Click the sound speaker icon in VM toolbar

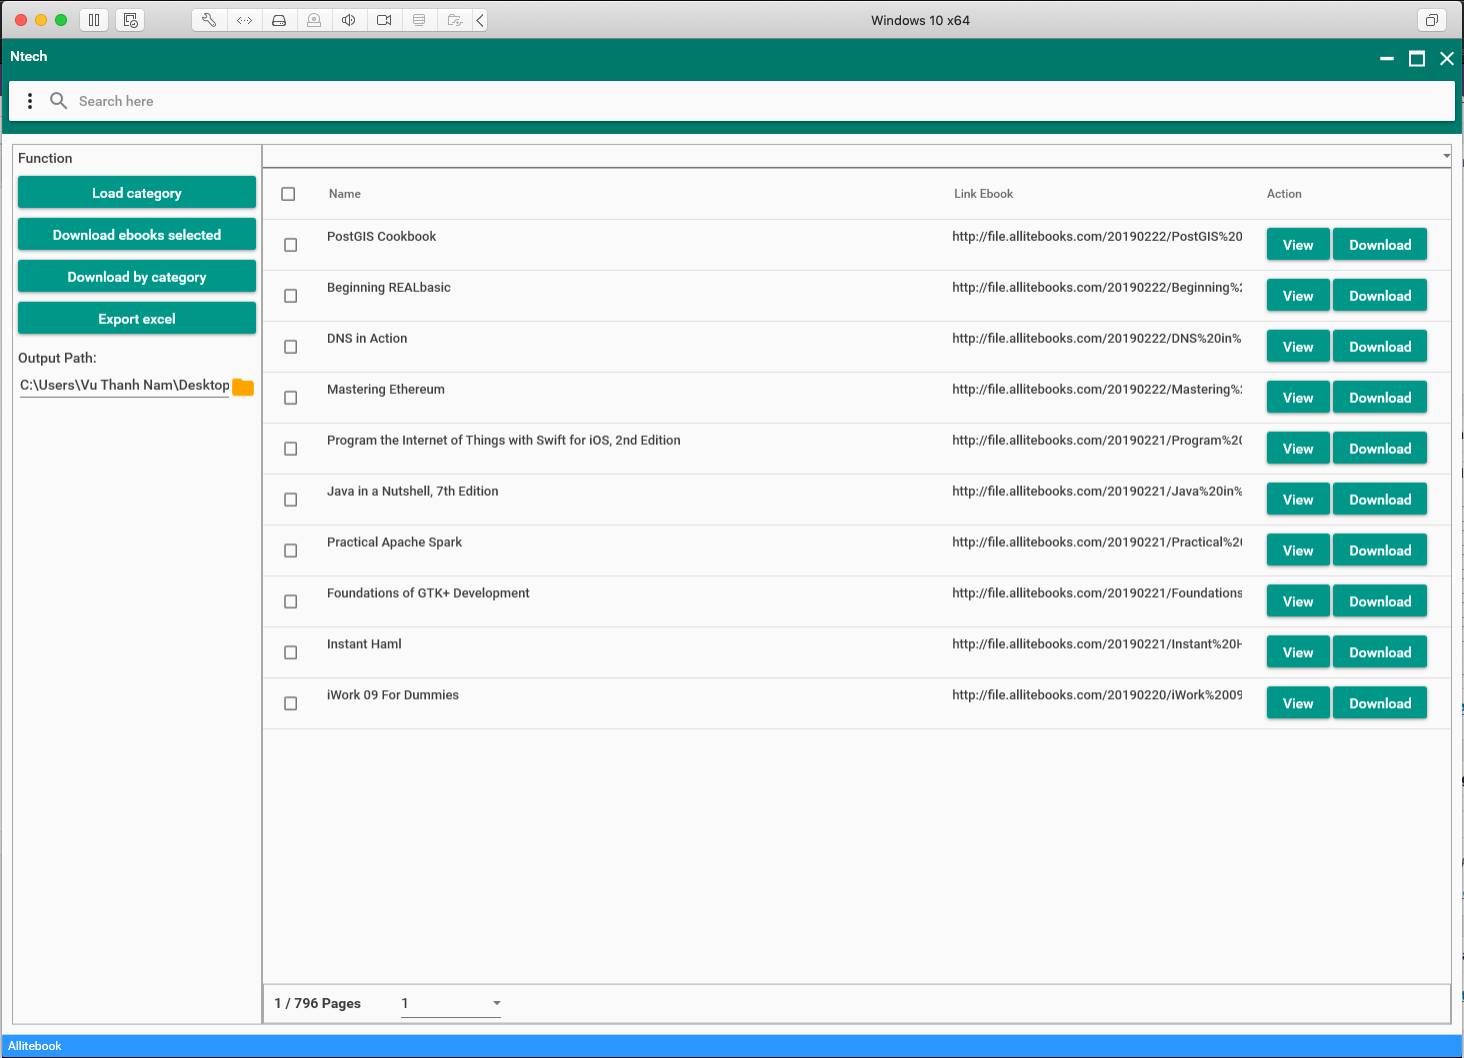[x=349, y=20]
